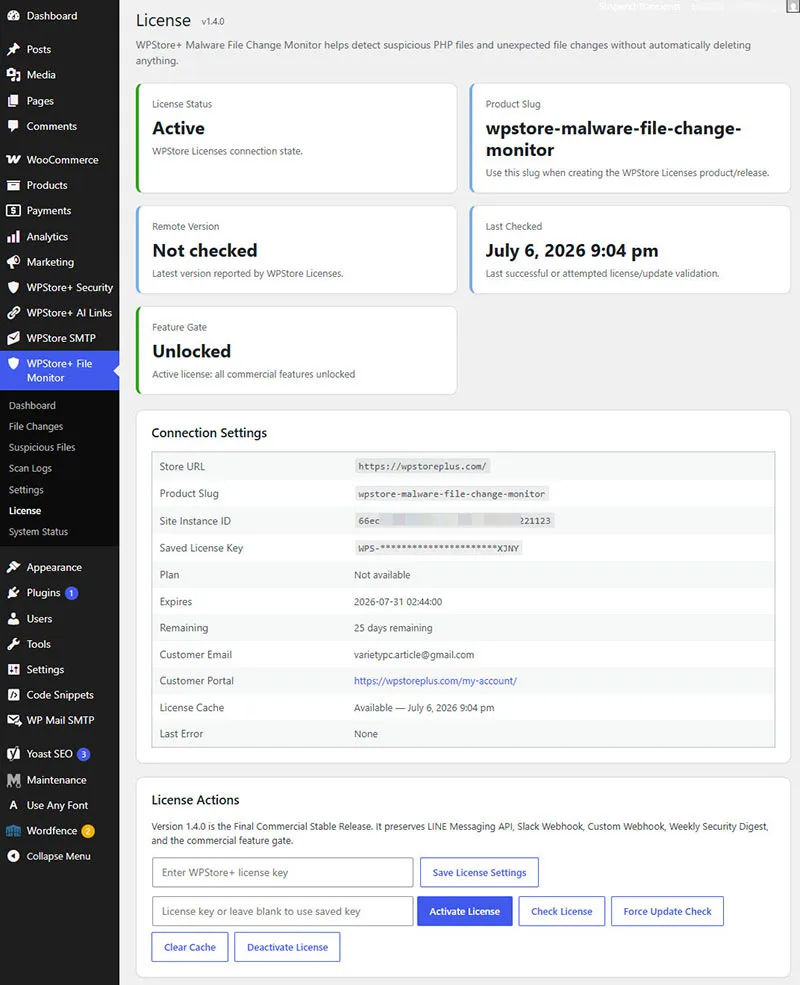The image size is (800, 985).
Task: Click the Tools wrench icon
Action: [13, 644]
